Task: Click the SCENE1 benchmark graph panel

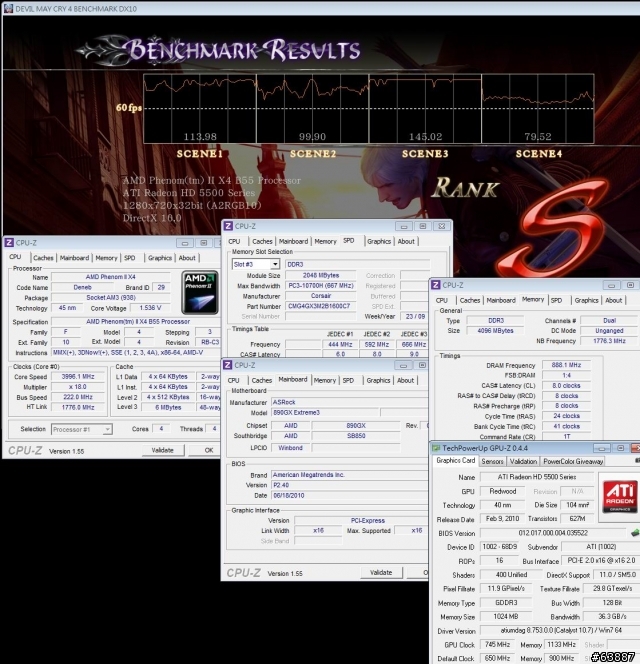Action: click(x=200, y=109)
